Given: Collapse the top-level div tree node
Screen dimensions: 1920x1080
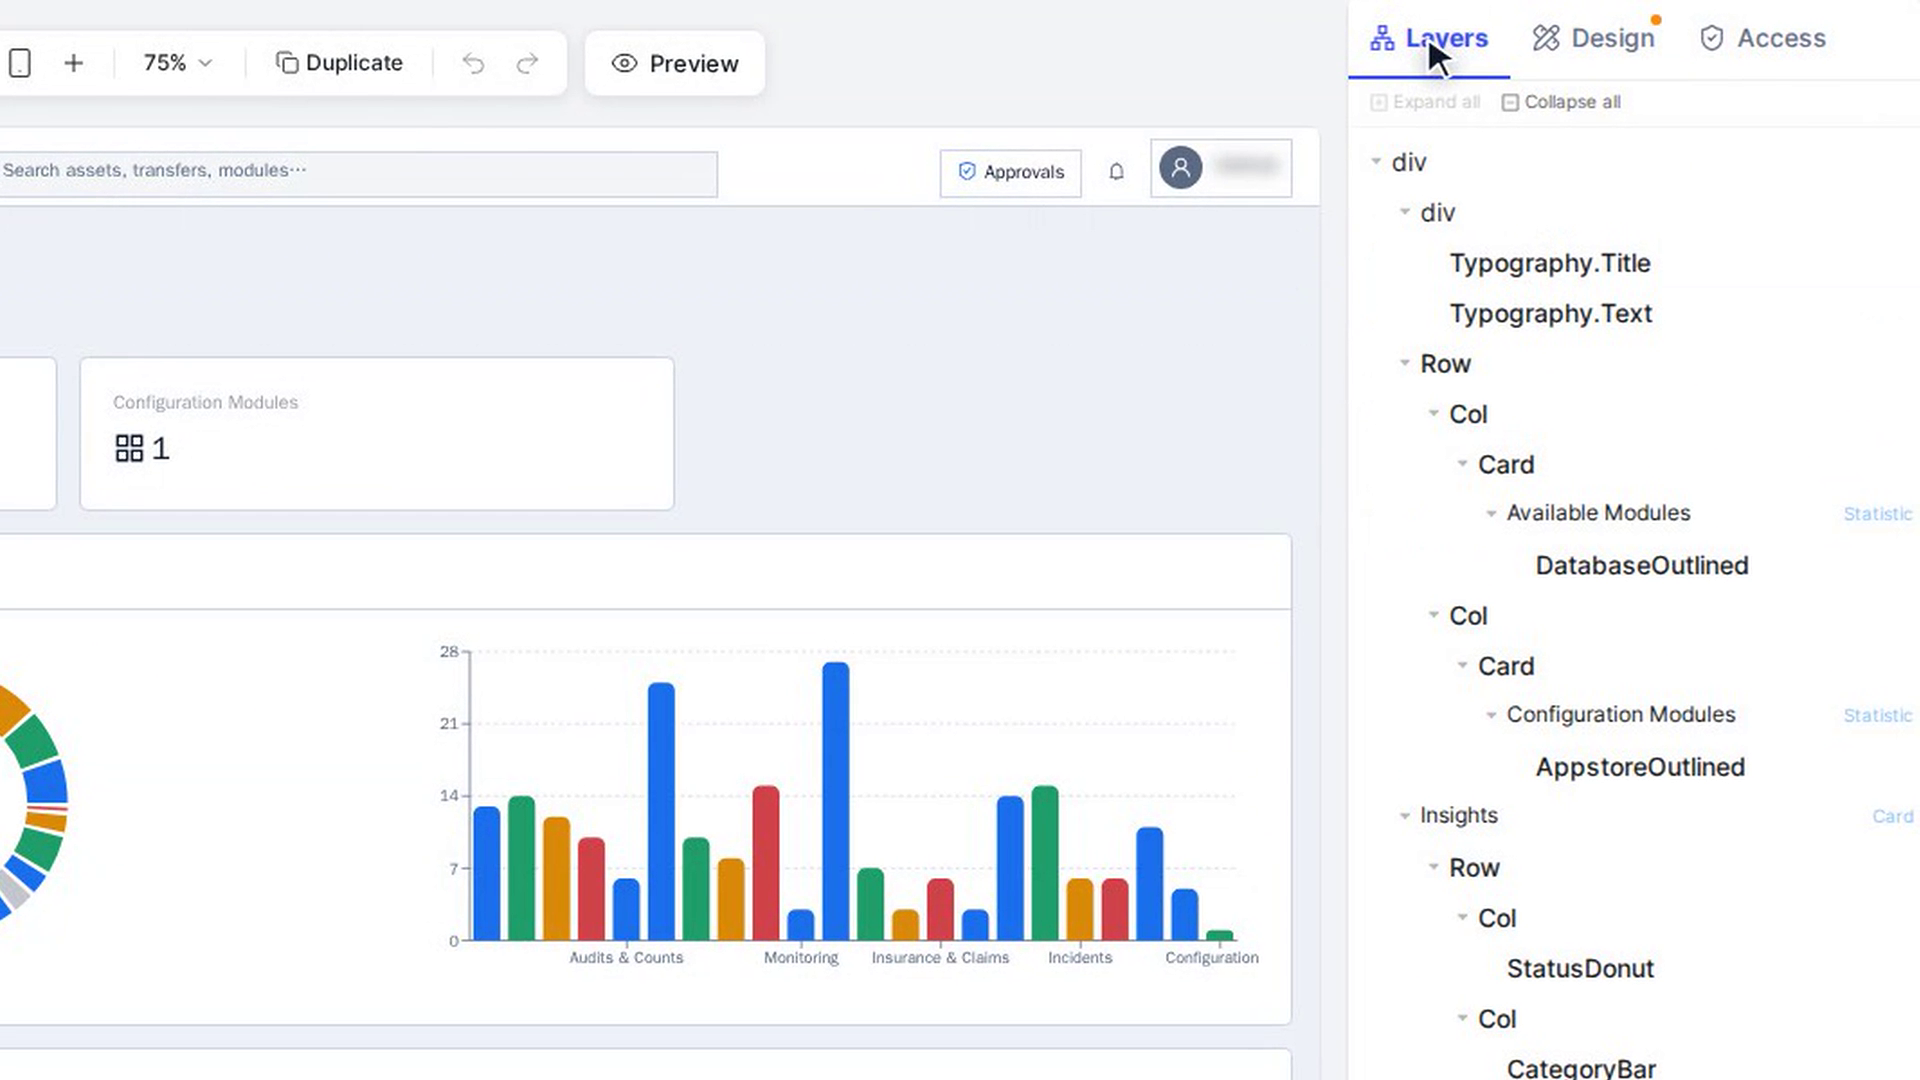Looking at the screenshot, I should (x=1376, y=161).
